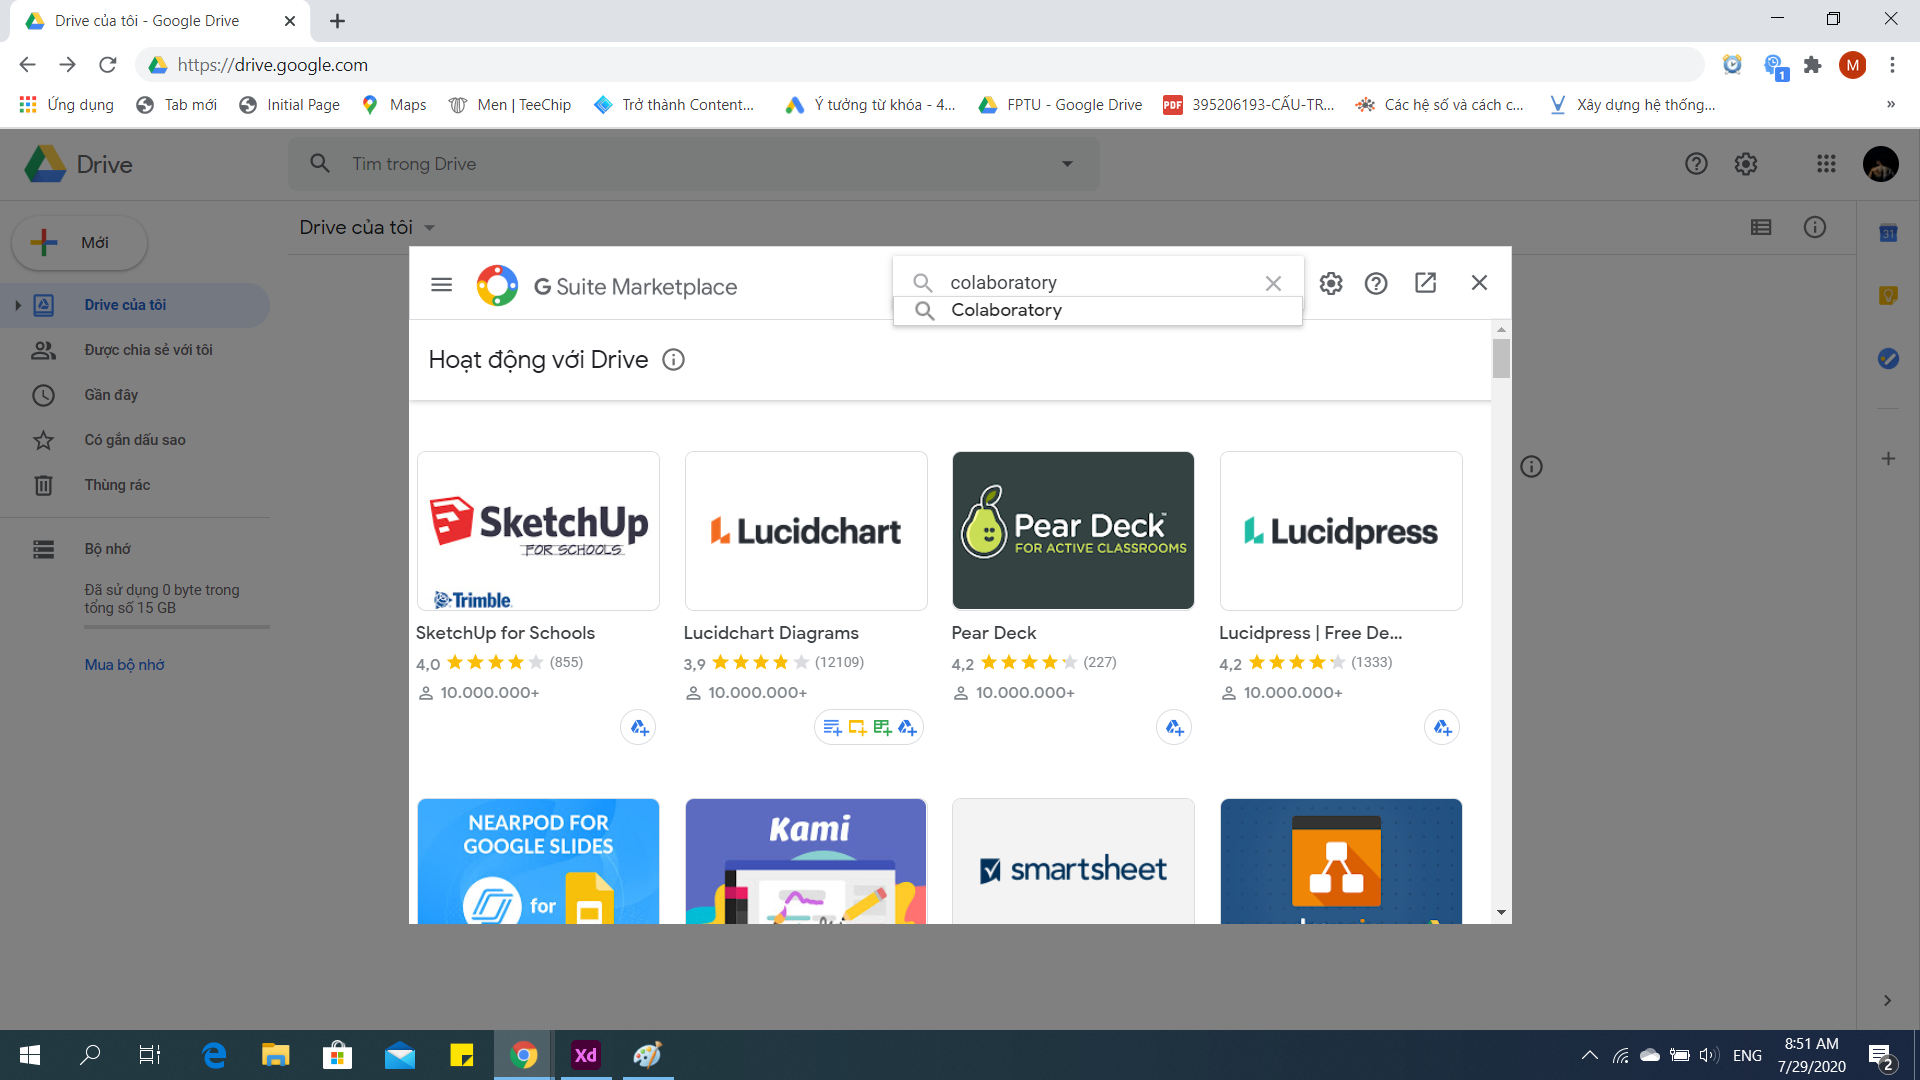Open Nearpod for Google Slides card
This screenshot has height=1080, width=1920.
[x=538, y=861]
